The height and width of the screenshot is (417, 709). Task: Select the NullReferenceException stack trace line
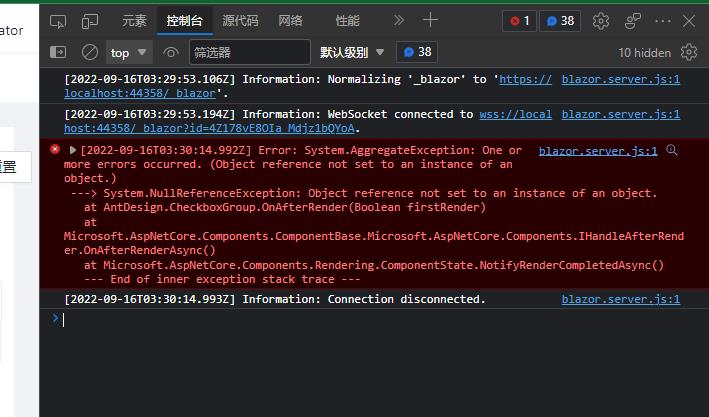tap(364, 194)
